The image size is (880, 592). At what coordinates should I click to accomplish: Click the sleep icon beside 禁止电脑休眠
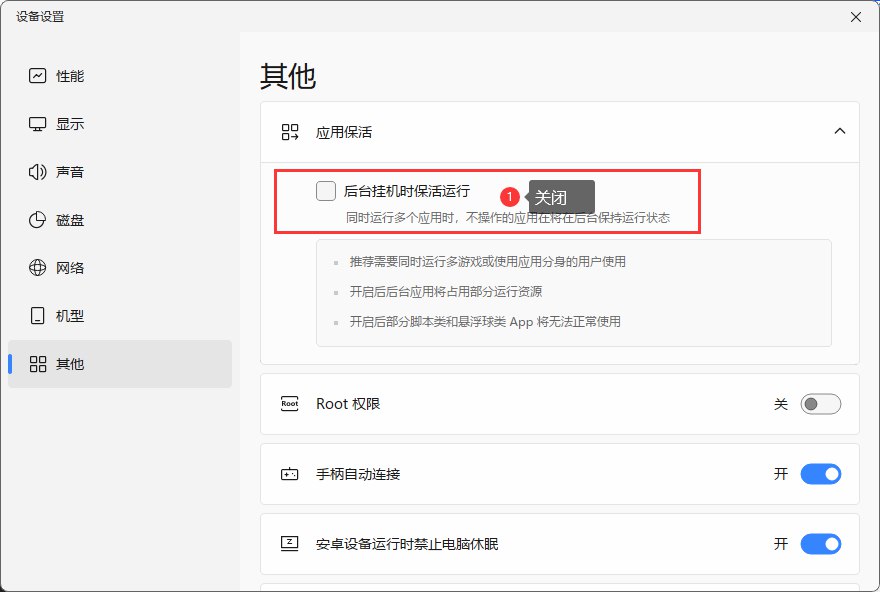pos(290,544)
